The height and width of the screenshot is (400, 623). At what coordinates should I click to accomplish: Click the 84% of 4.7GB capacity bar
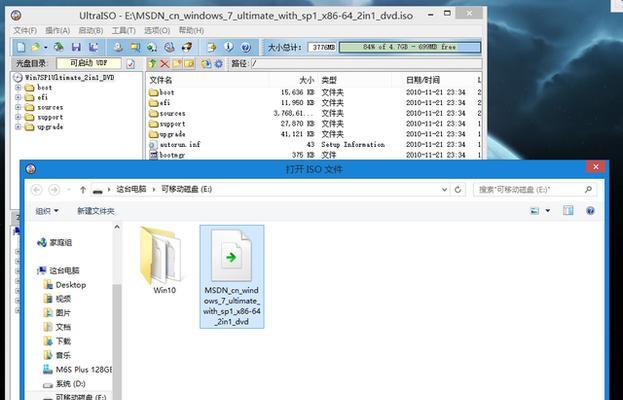point(410,47)
